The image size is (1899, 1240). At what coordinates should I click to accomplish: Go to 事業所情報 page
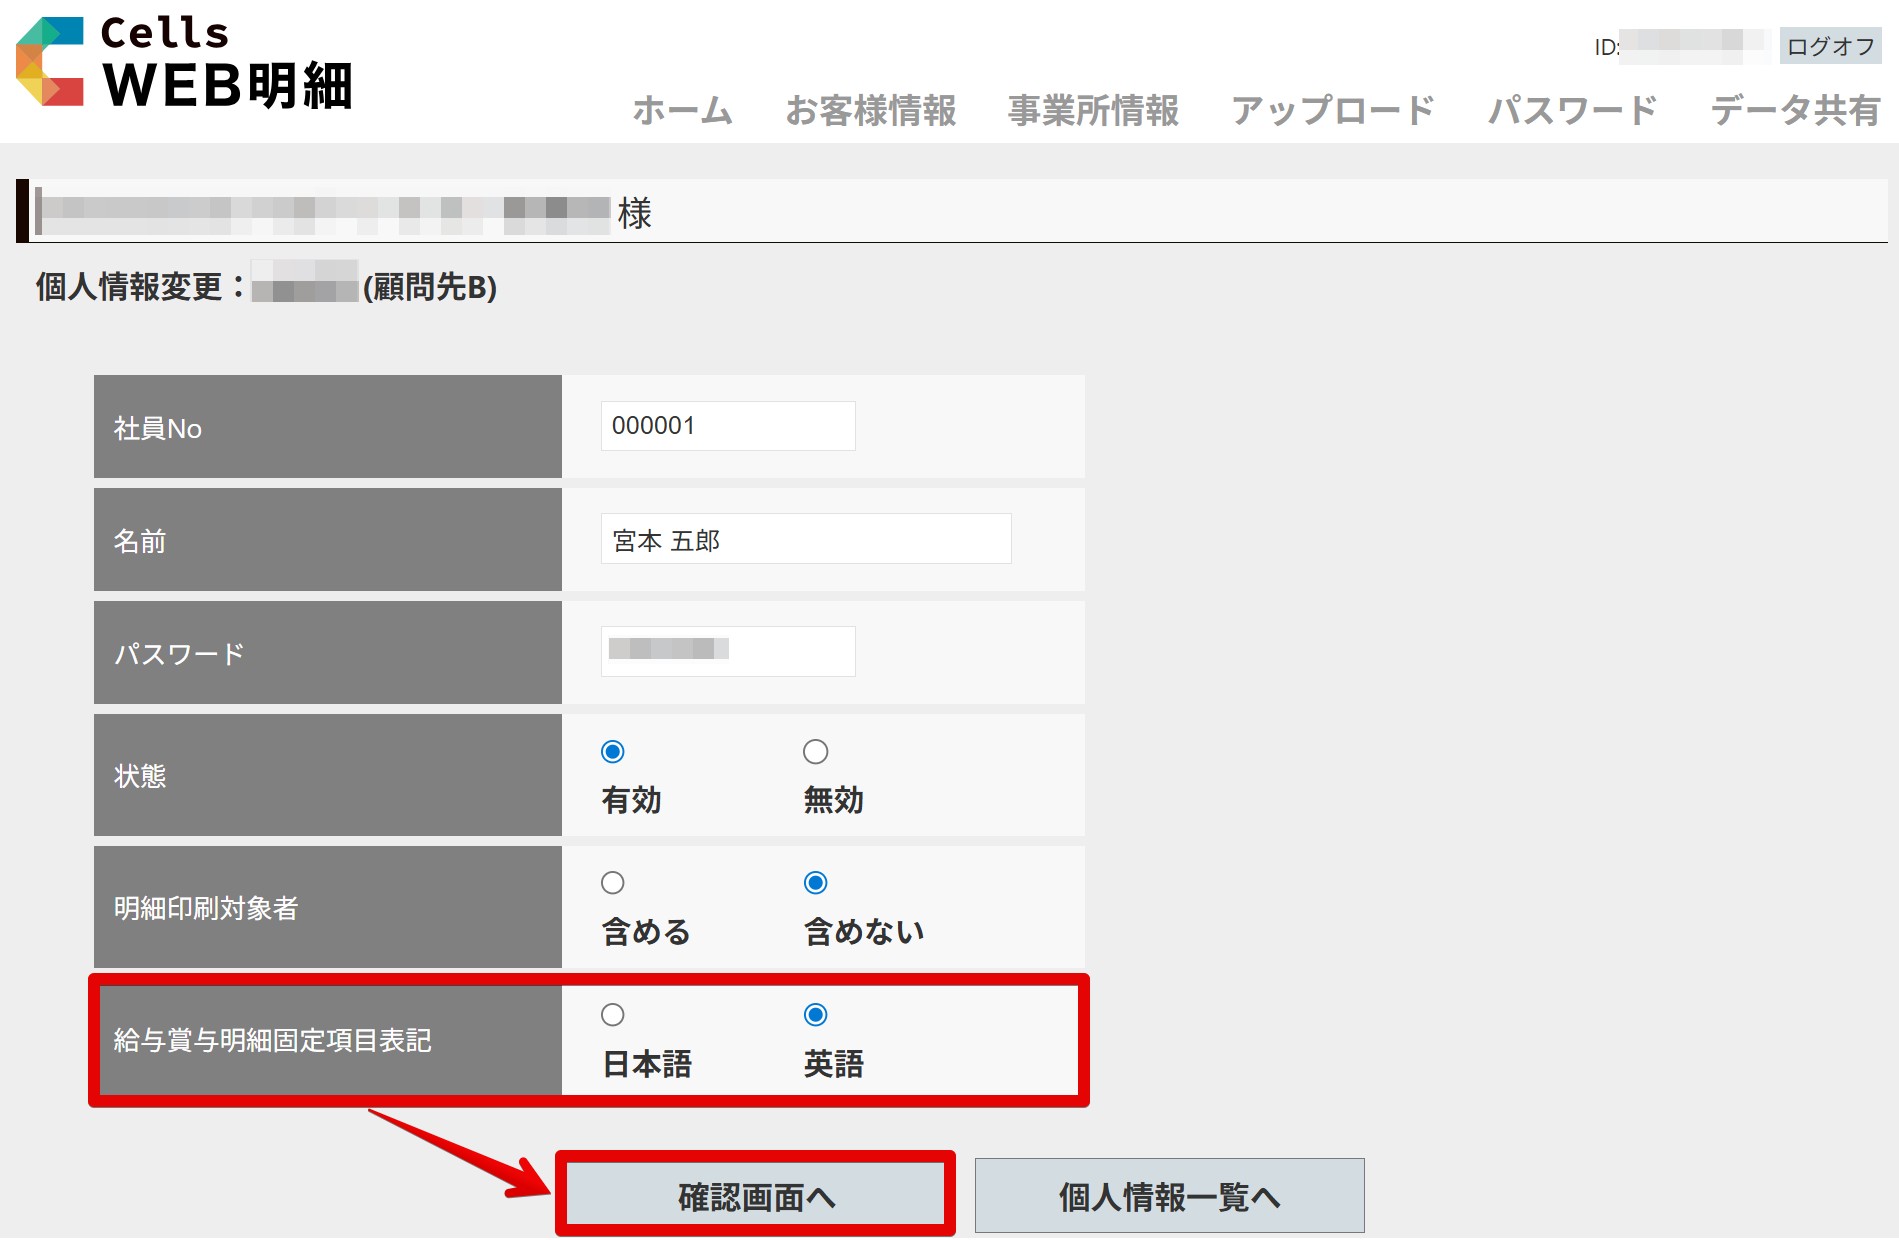(1093, 110)
